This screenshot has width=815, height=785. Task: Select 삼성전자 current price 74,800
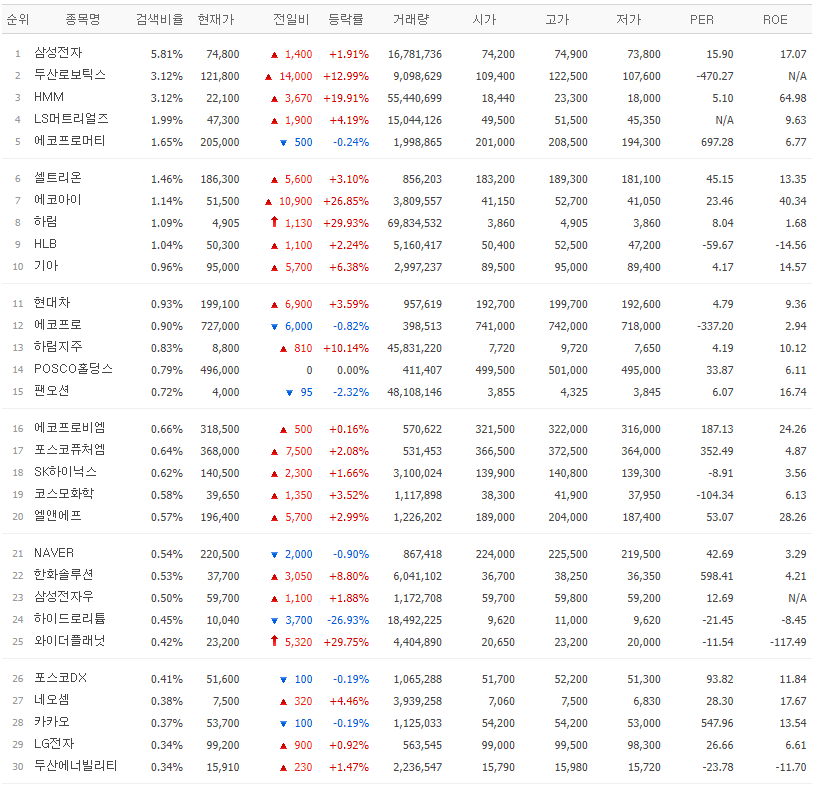(x=222, y=54)
